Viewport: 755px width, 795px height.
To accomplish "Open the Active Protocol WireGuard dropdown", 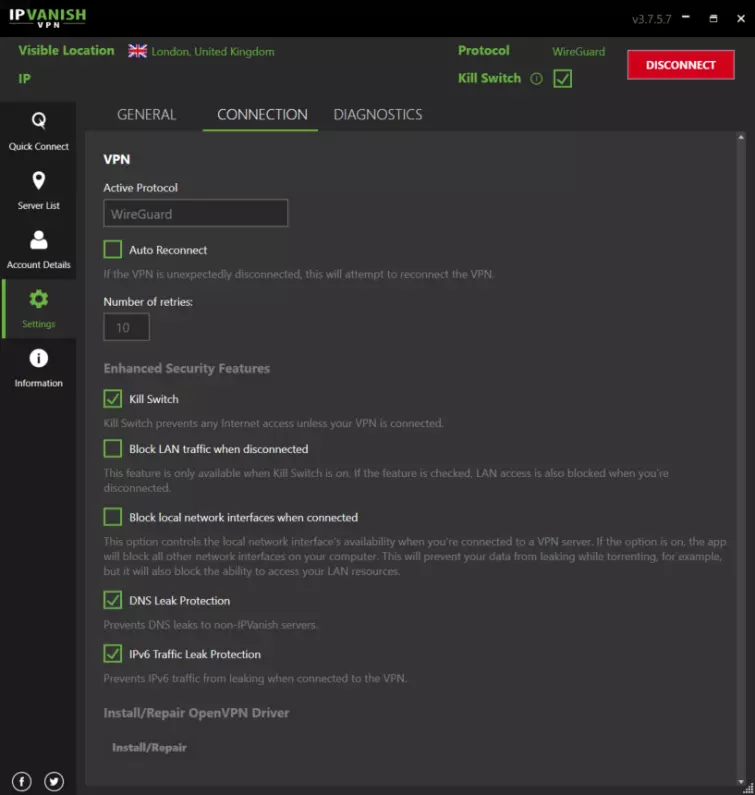I will [196, 213].
